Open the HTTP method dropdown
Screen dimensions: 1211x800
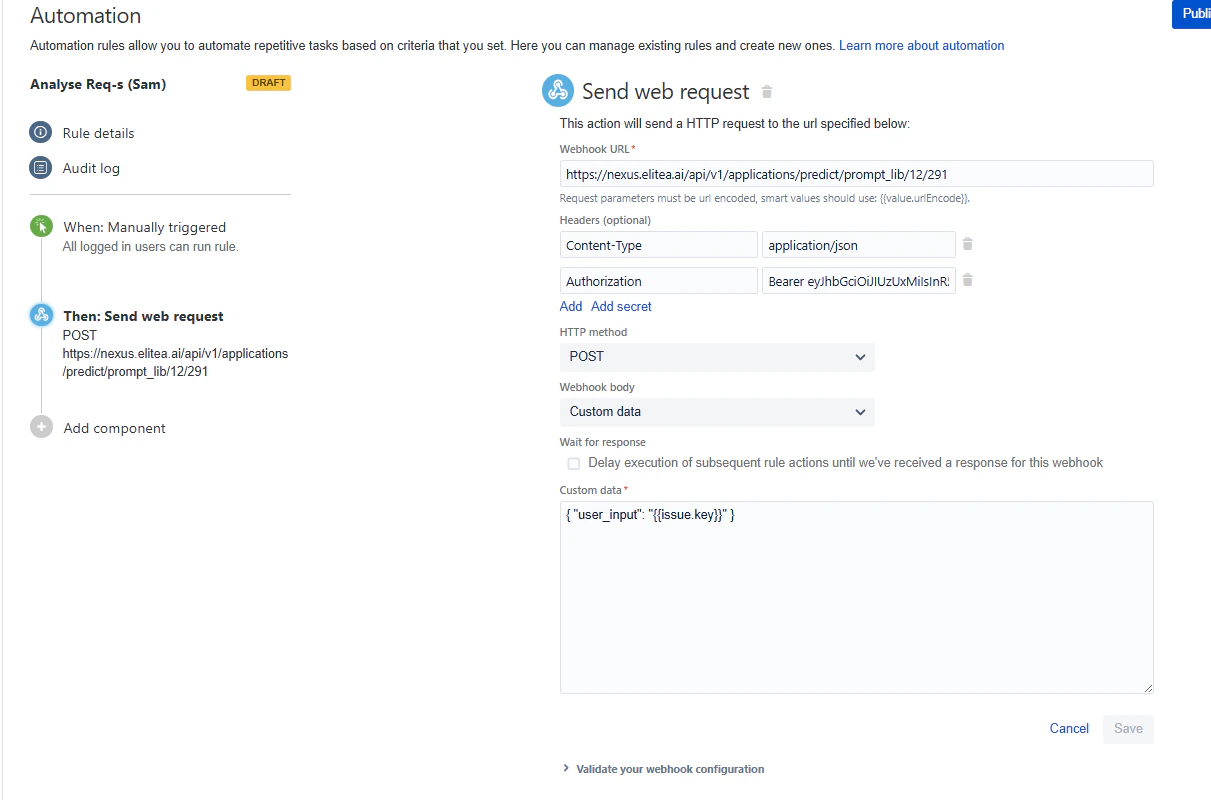click(716, 356)
